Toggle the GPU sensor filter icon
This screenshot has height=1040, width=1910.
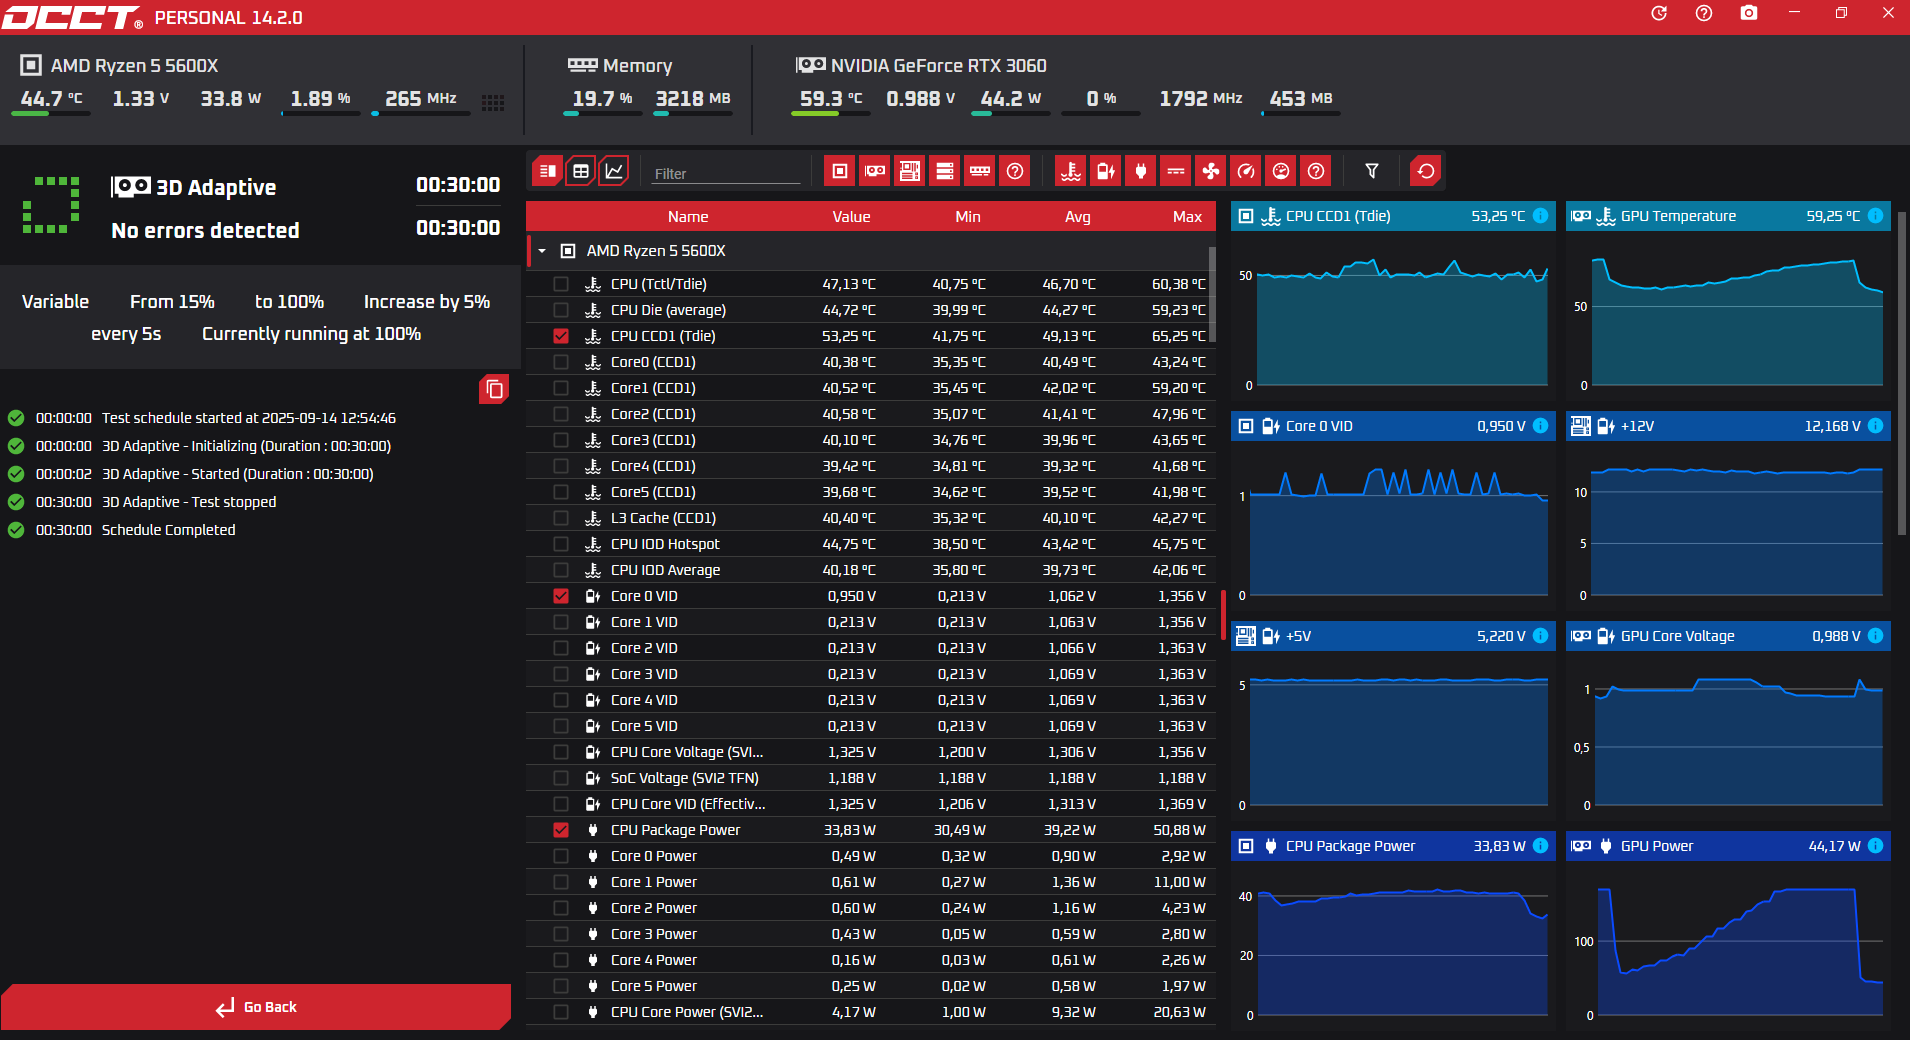(875, 171)
